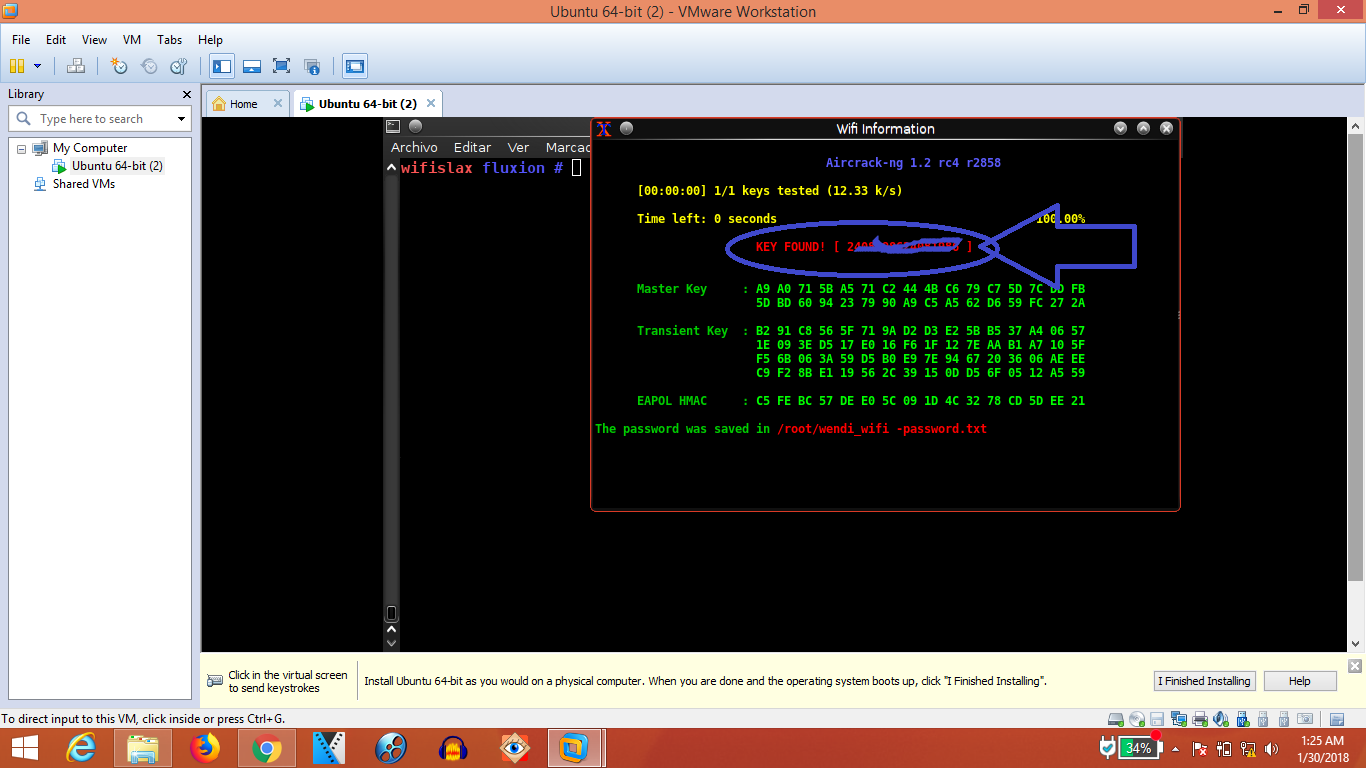
Task: Open the Archivo menu in the terminal
Action: click(414, 147)
